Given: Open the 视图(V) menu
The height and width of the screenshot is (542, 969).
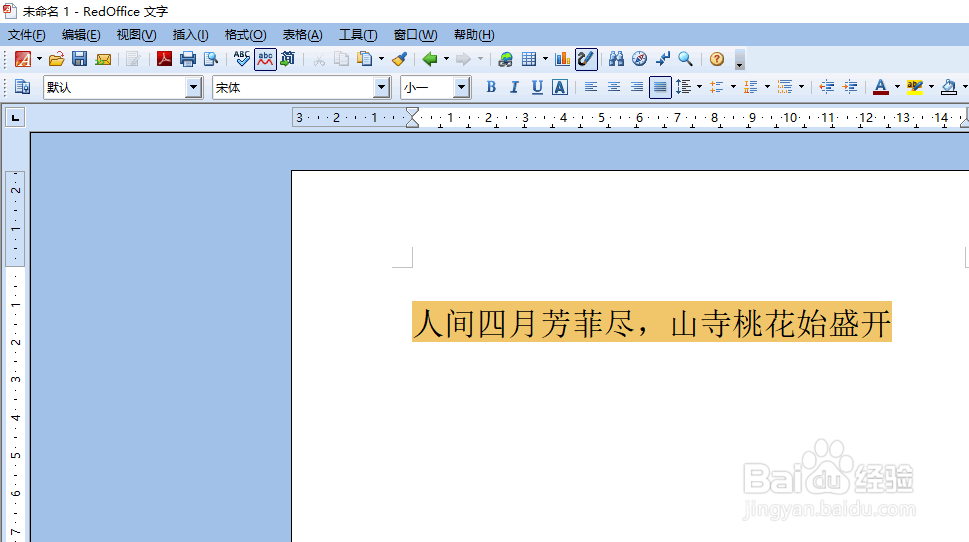Looking at the screenshot, I should (x=136, y=35).
